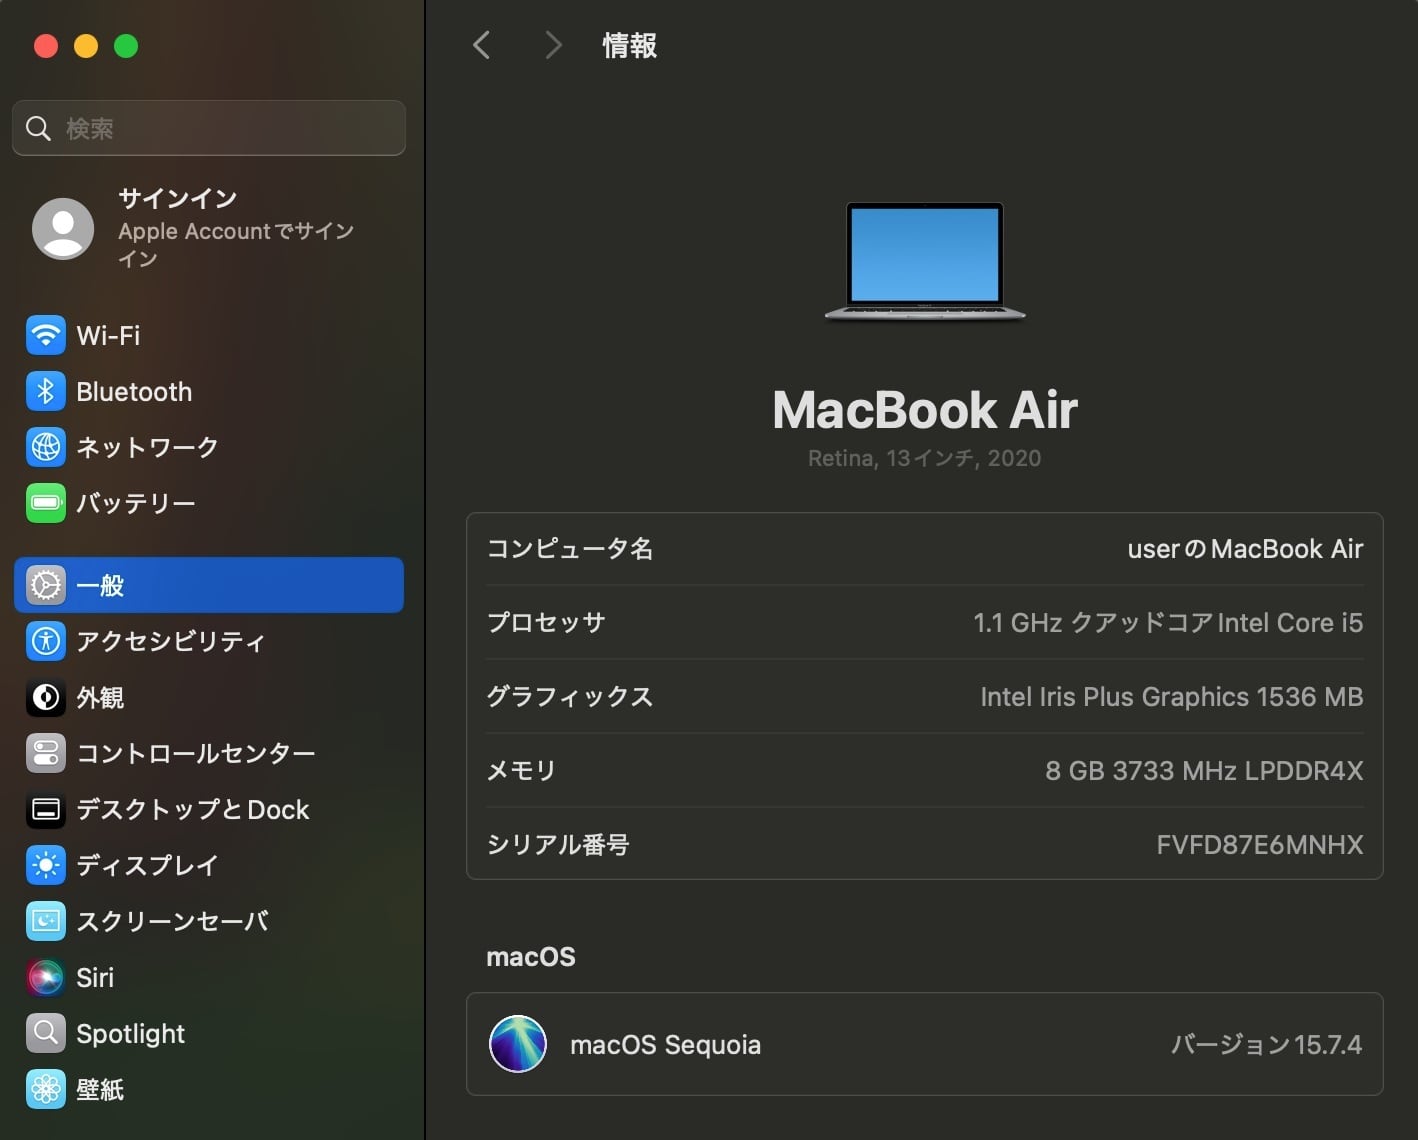Open 外観 settings
Viewport: 1418px width, 1140px height.
[x=209, y=697]
